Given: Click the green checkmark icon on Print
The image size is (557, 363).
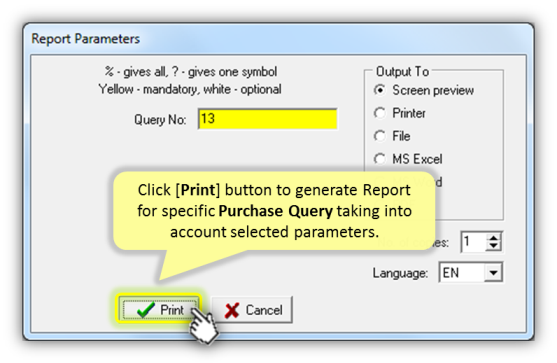Looking at the screenshot, I should click(146, 310).
